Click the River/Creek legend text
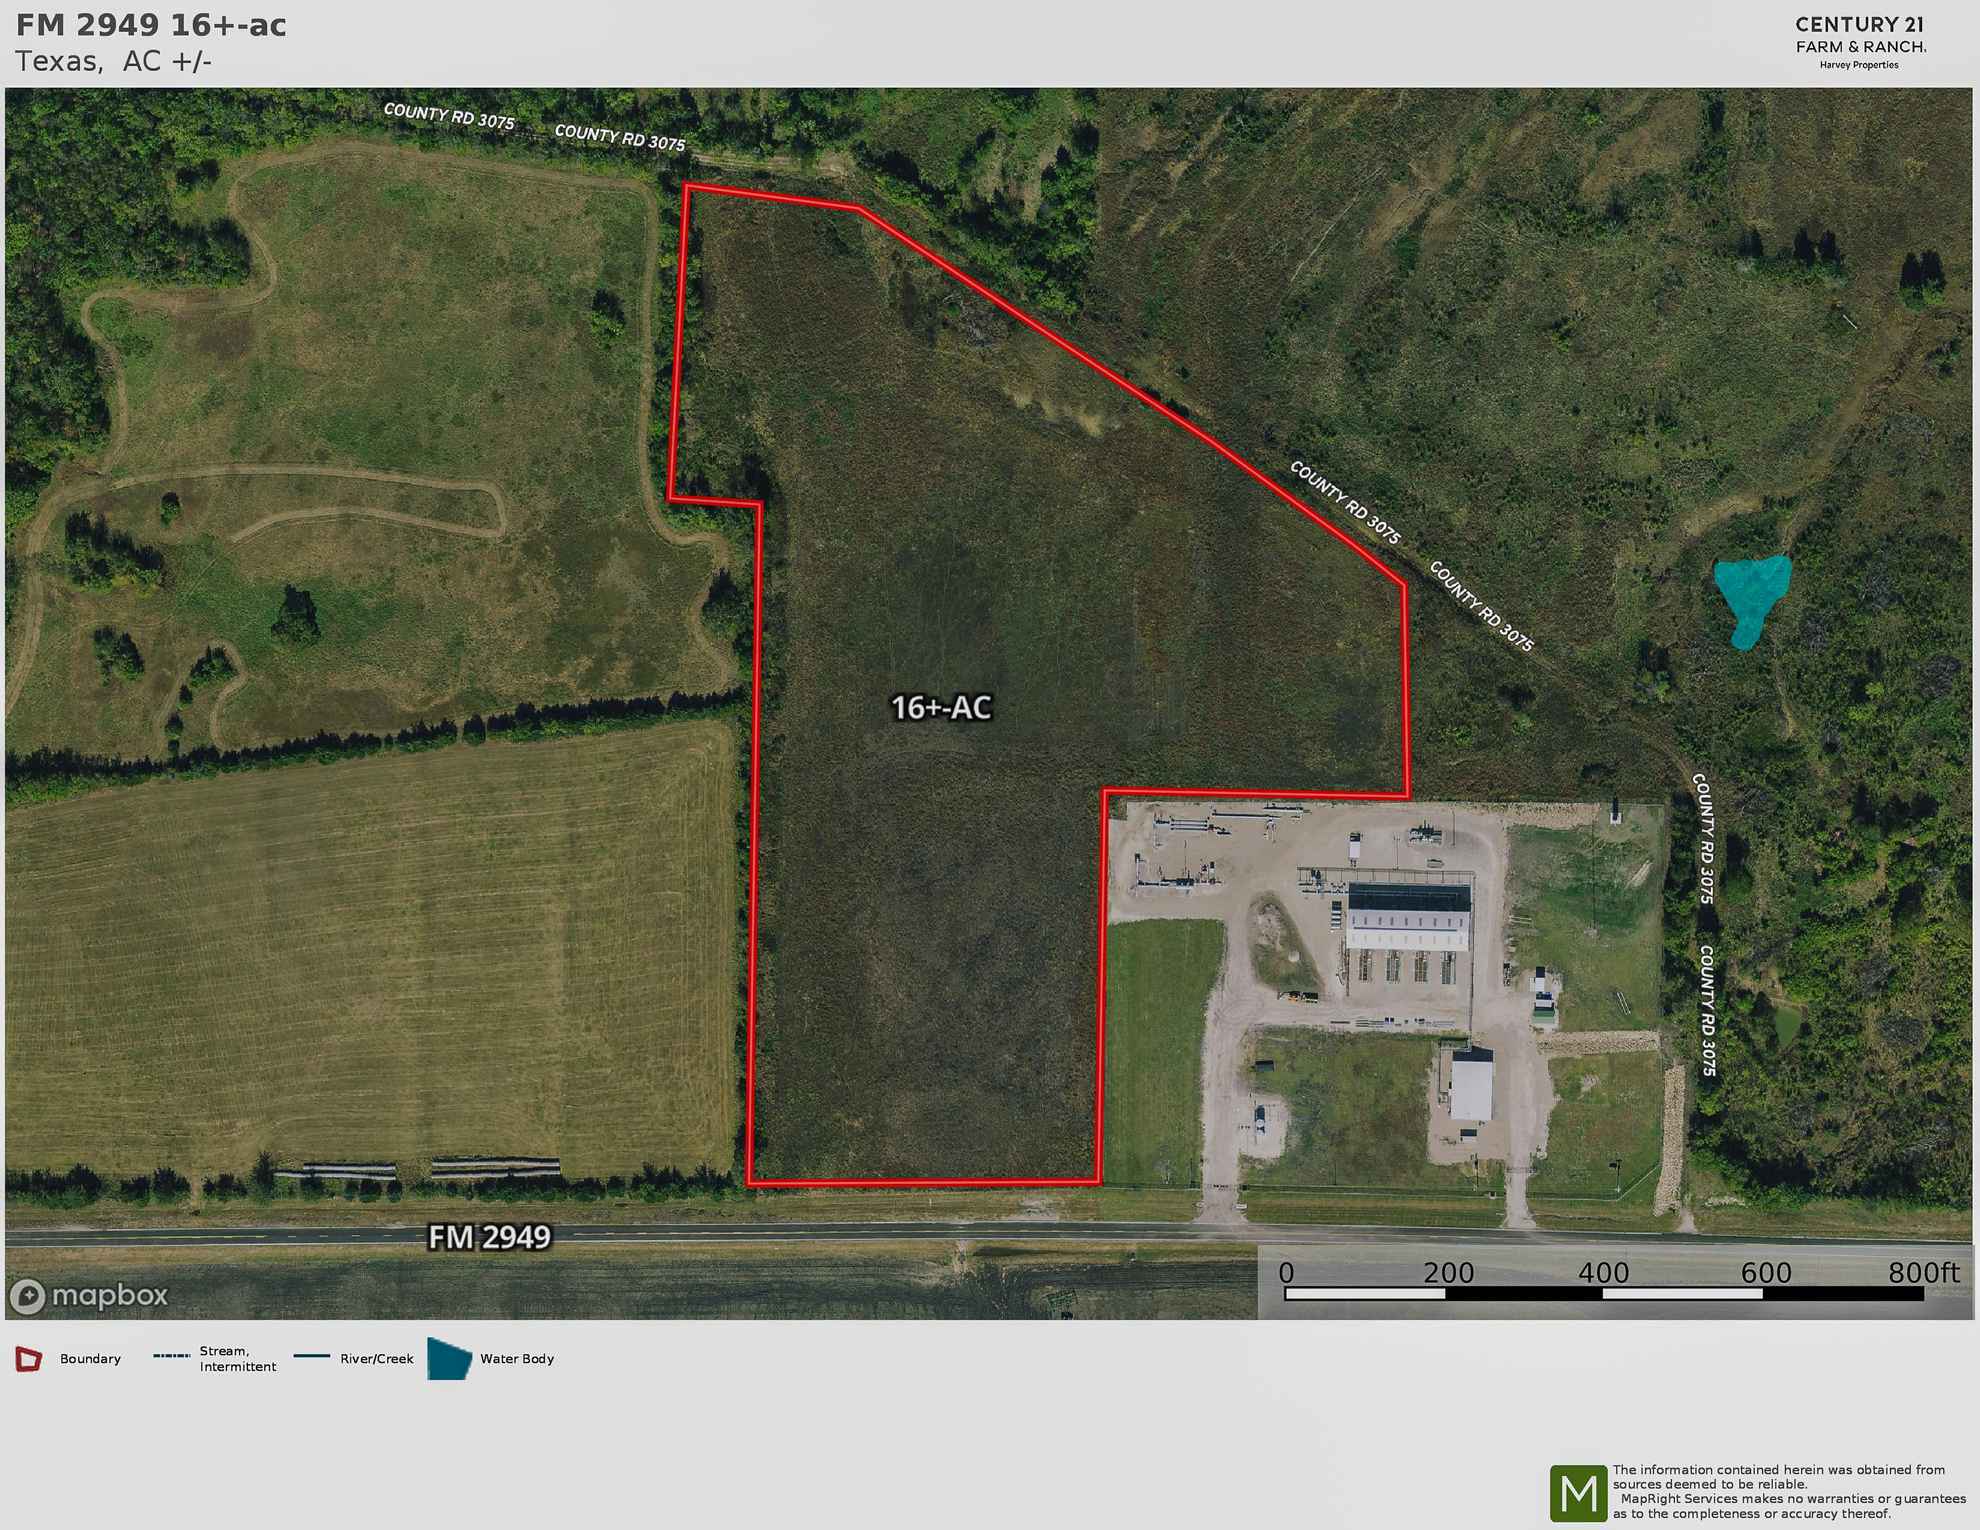Screen dimensions: 1980x1530 click(377, 1359)
